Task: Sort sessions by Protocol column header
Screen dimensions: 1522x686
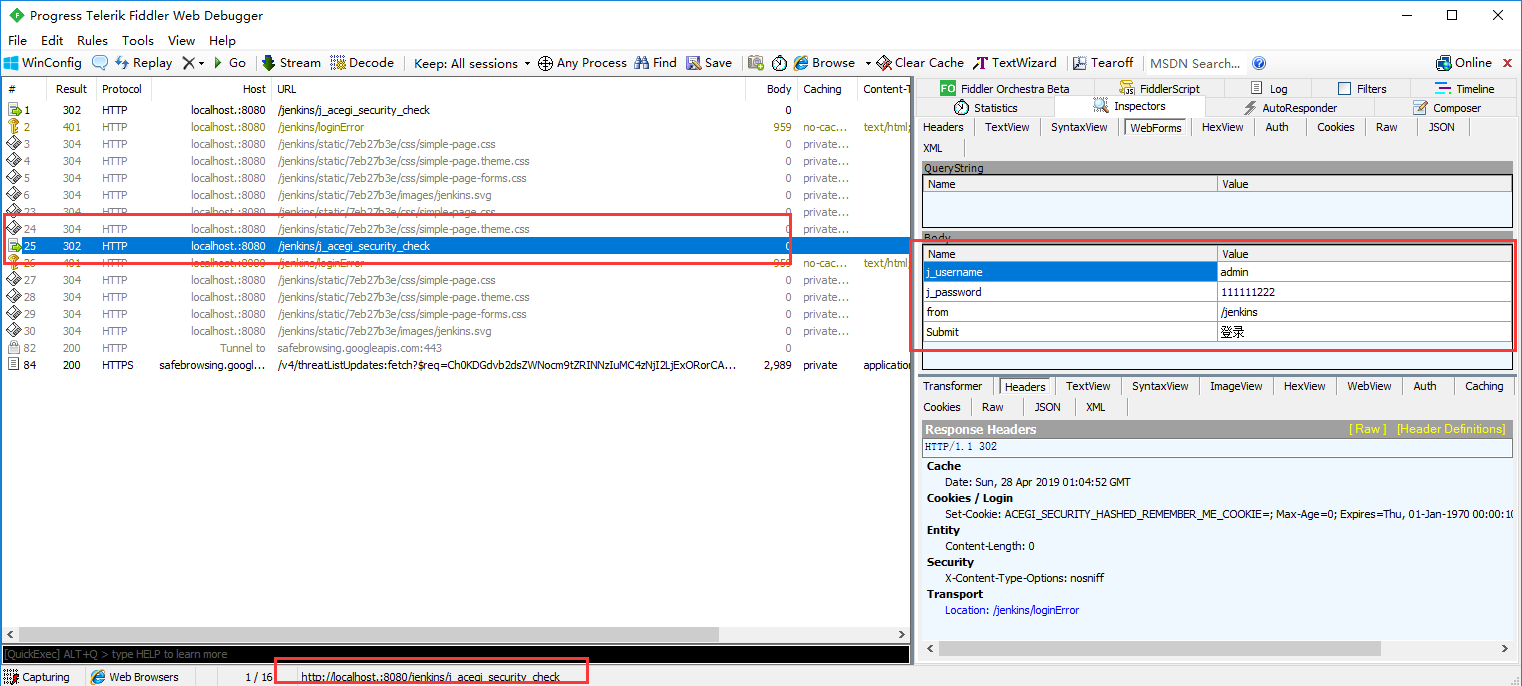Action: pos(122,89)
